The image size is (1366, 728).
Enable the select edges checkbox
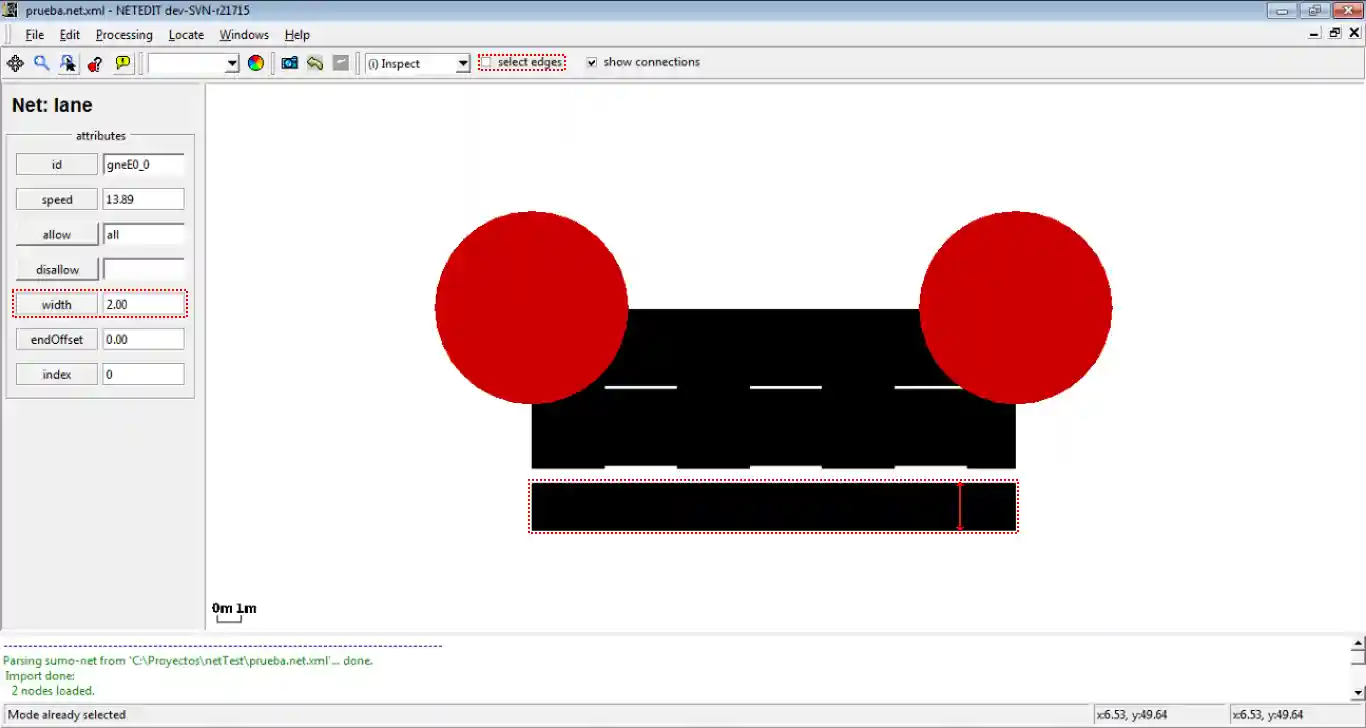point(487,63)
